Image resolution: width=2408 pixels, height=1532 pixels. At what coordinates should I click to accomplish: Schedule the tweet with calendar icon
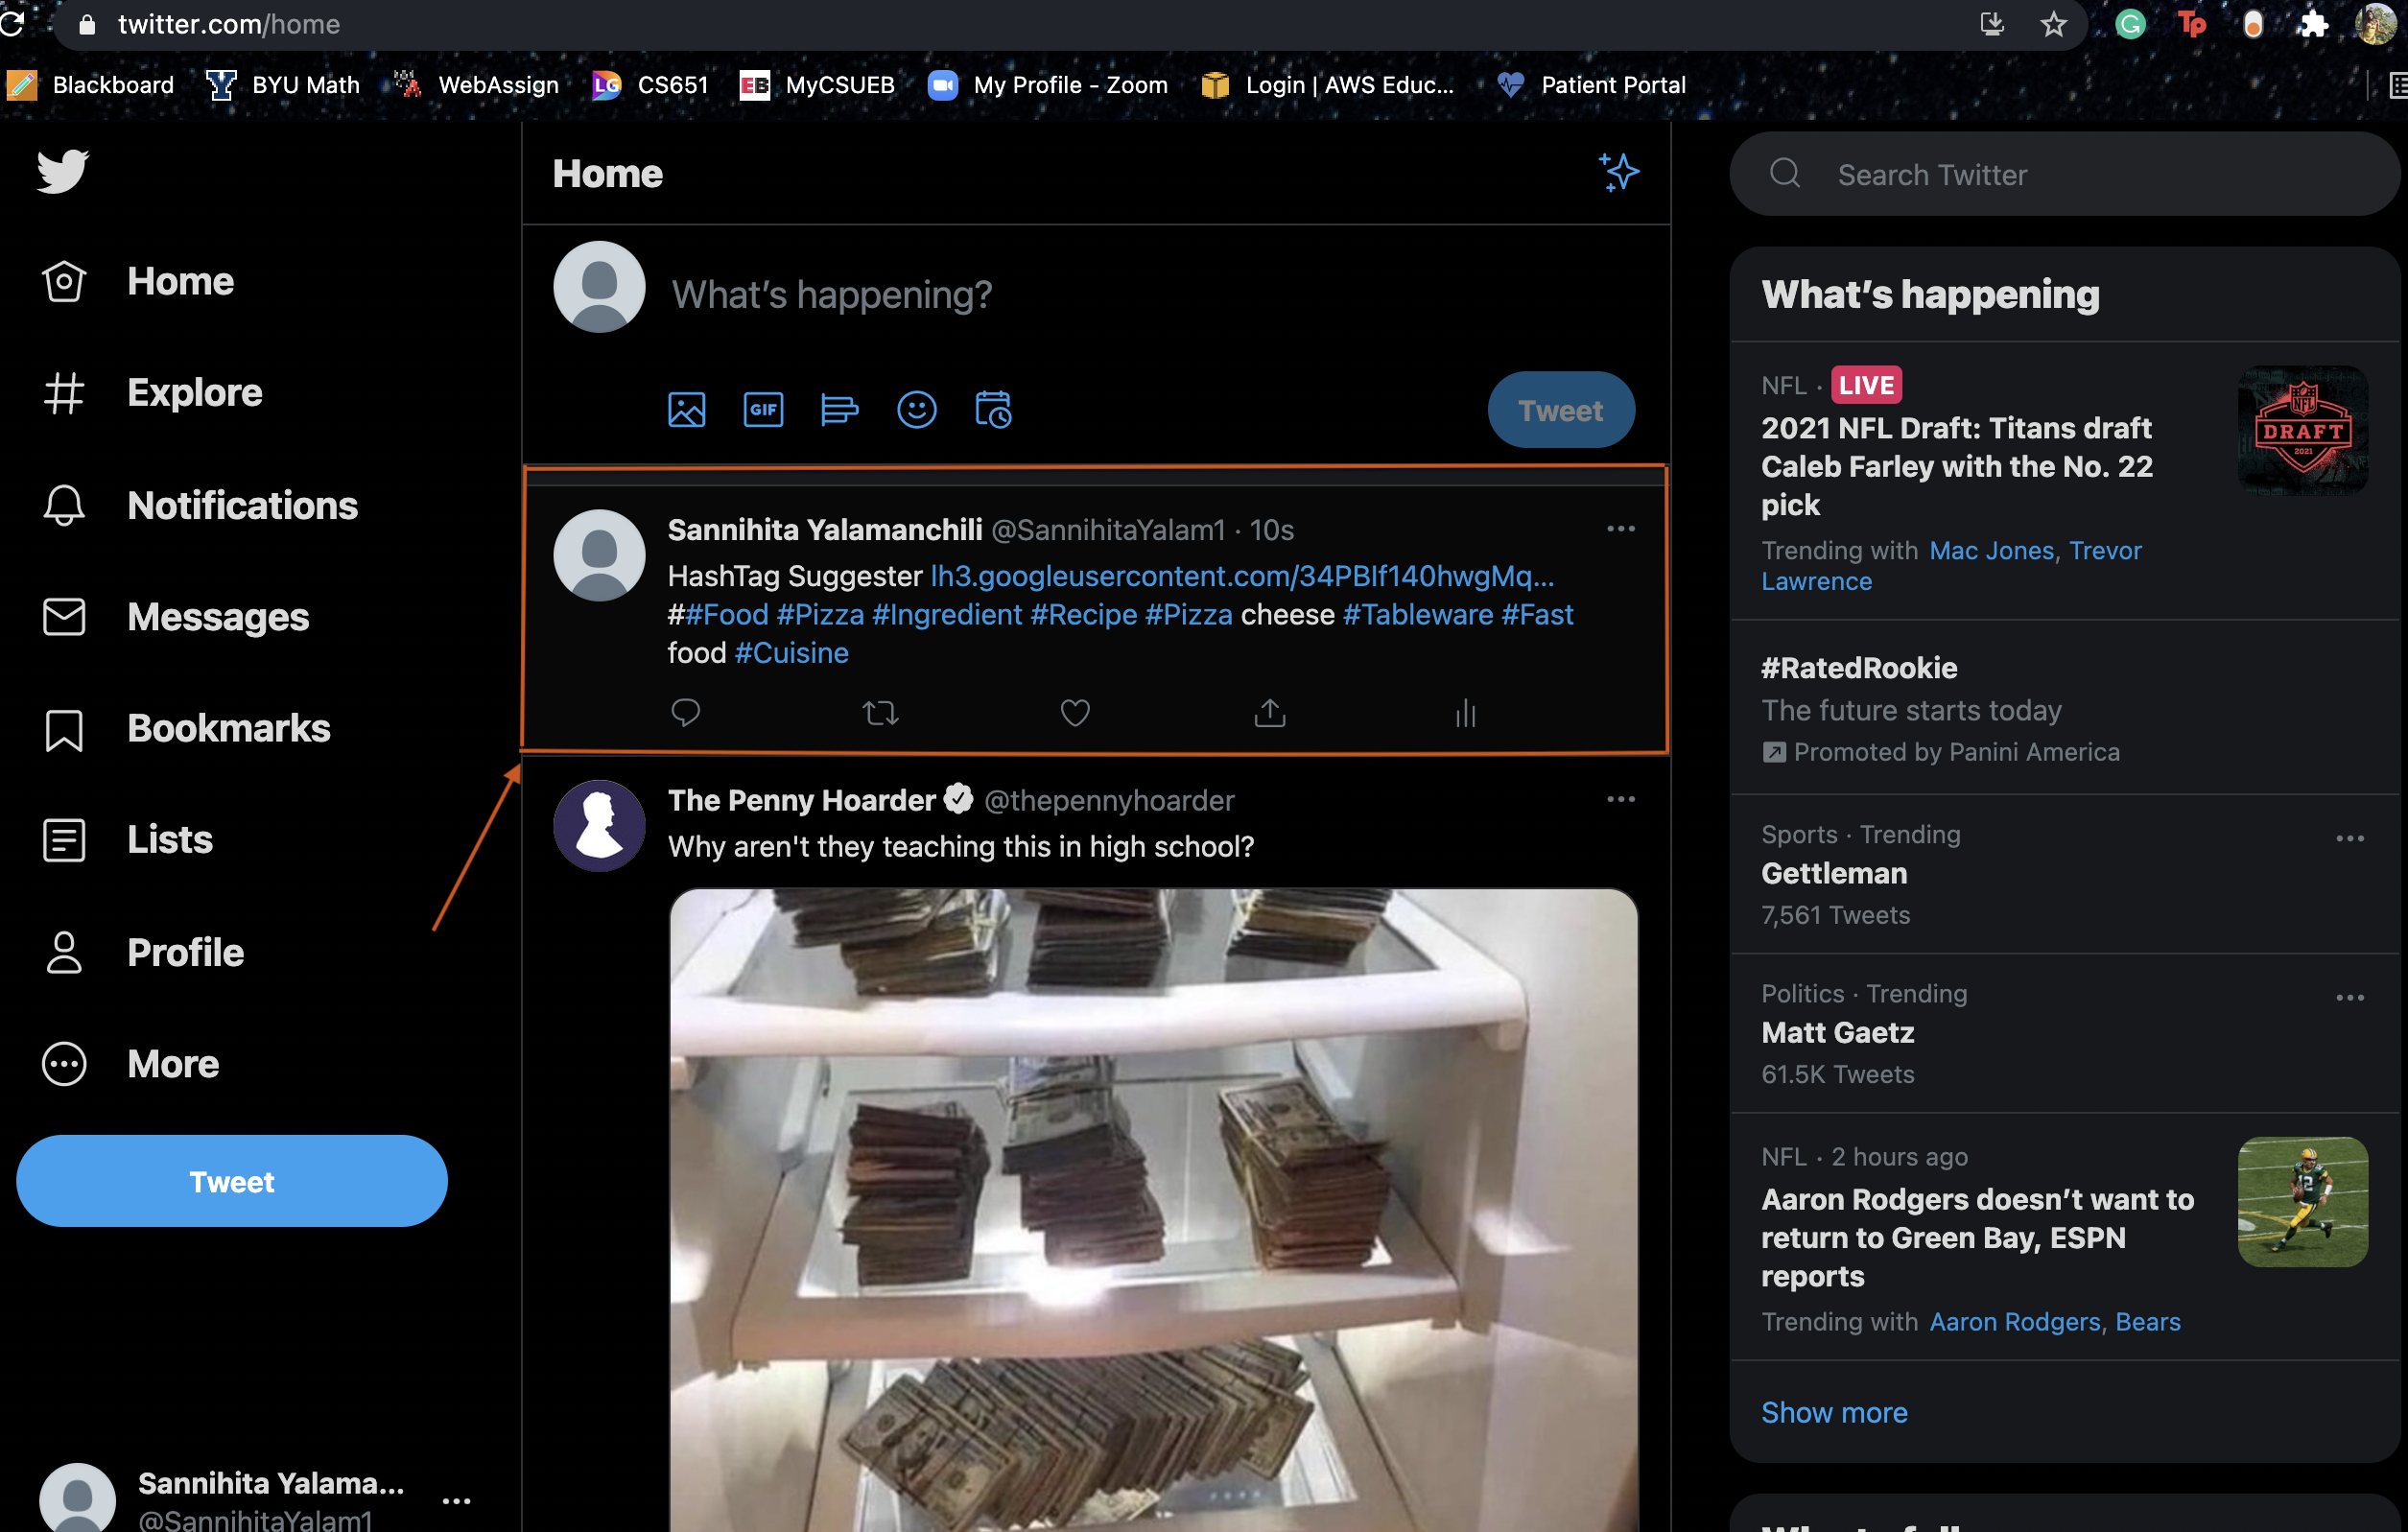pos(993,410)
